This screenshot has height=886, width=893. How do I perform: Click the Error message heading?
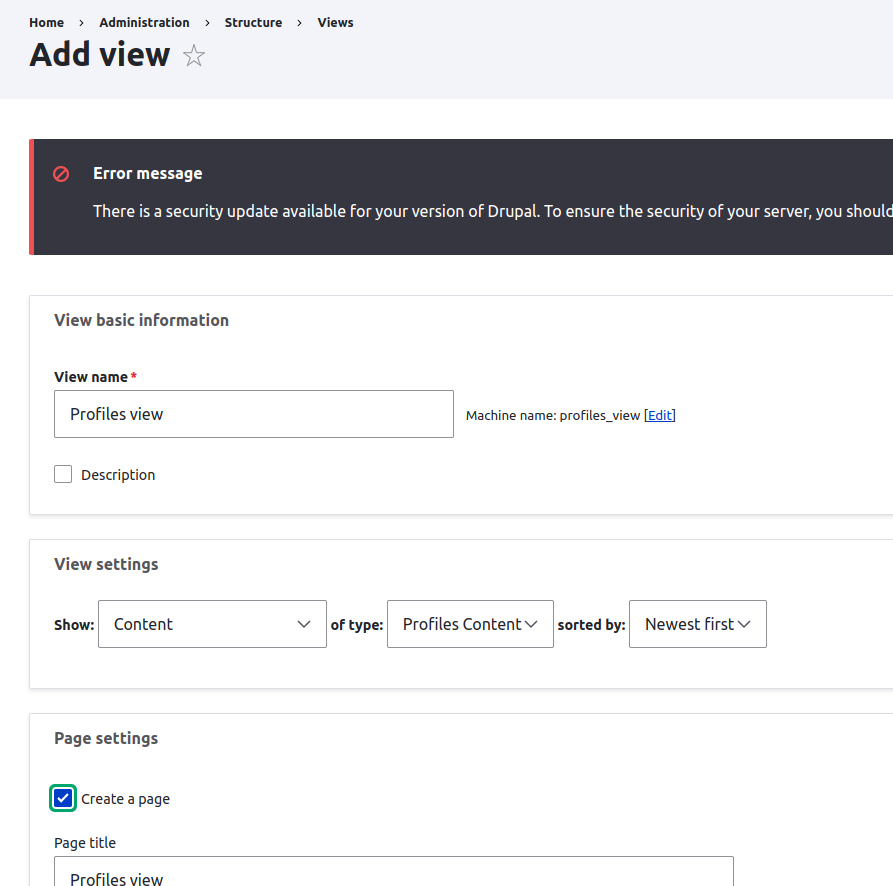click(x=148, y=173)
